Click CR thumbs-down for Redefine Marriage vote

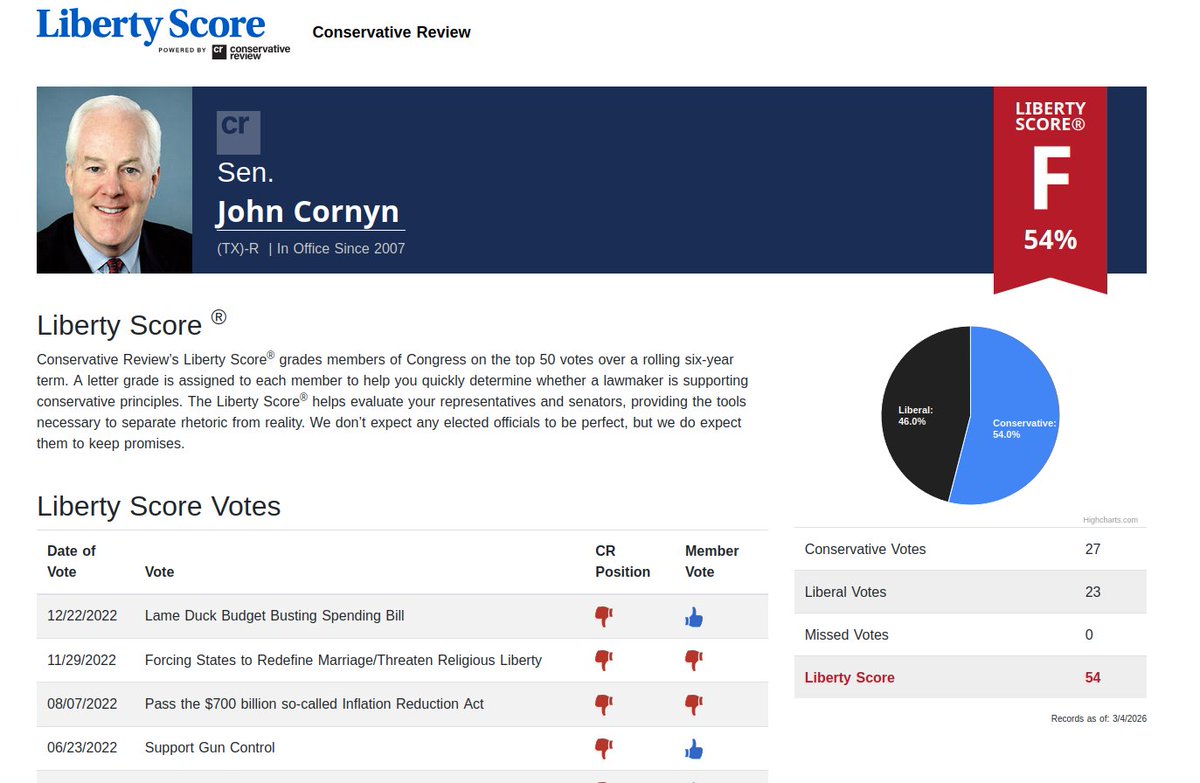603,660
